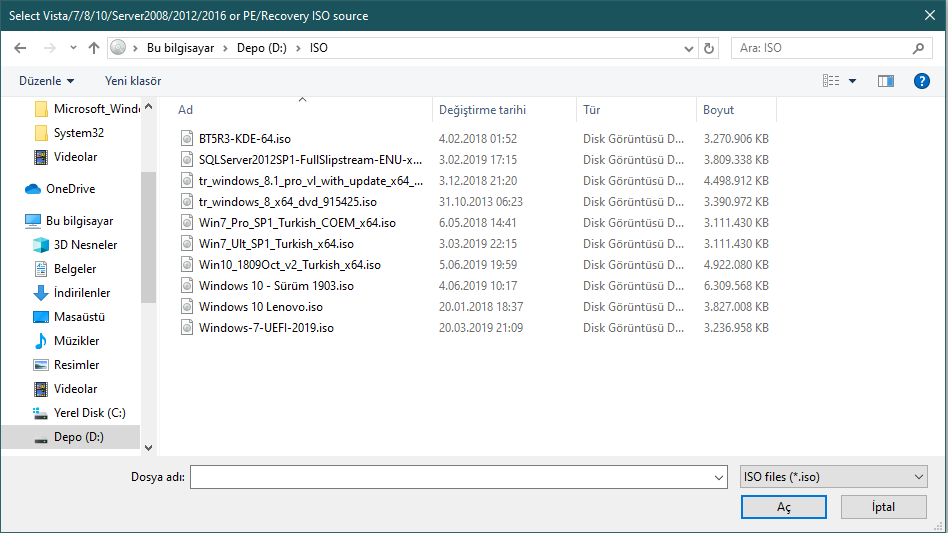Image resolution: width=948 pixels, height=533 pixels.
Task: Click the disc icon of Windows 10 Lenovo.iso
Action: [187, 306]
